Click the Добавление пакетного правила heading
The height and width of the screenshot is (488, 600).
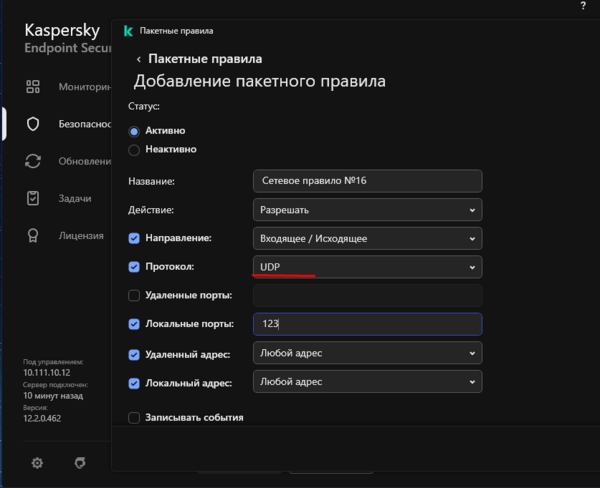click(x=259, y=82)
